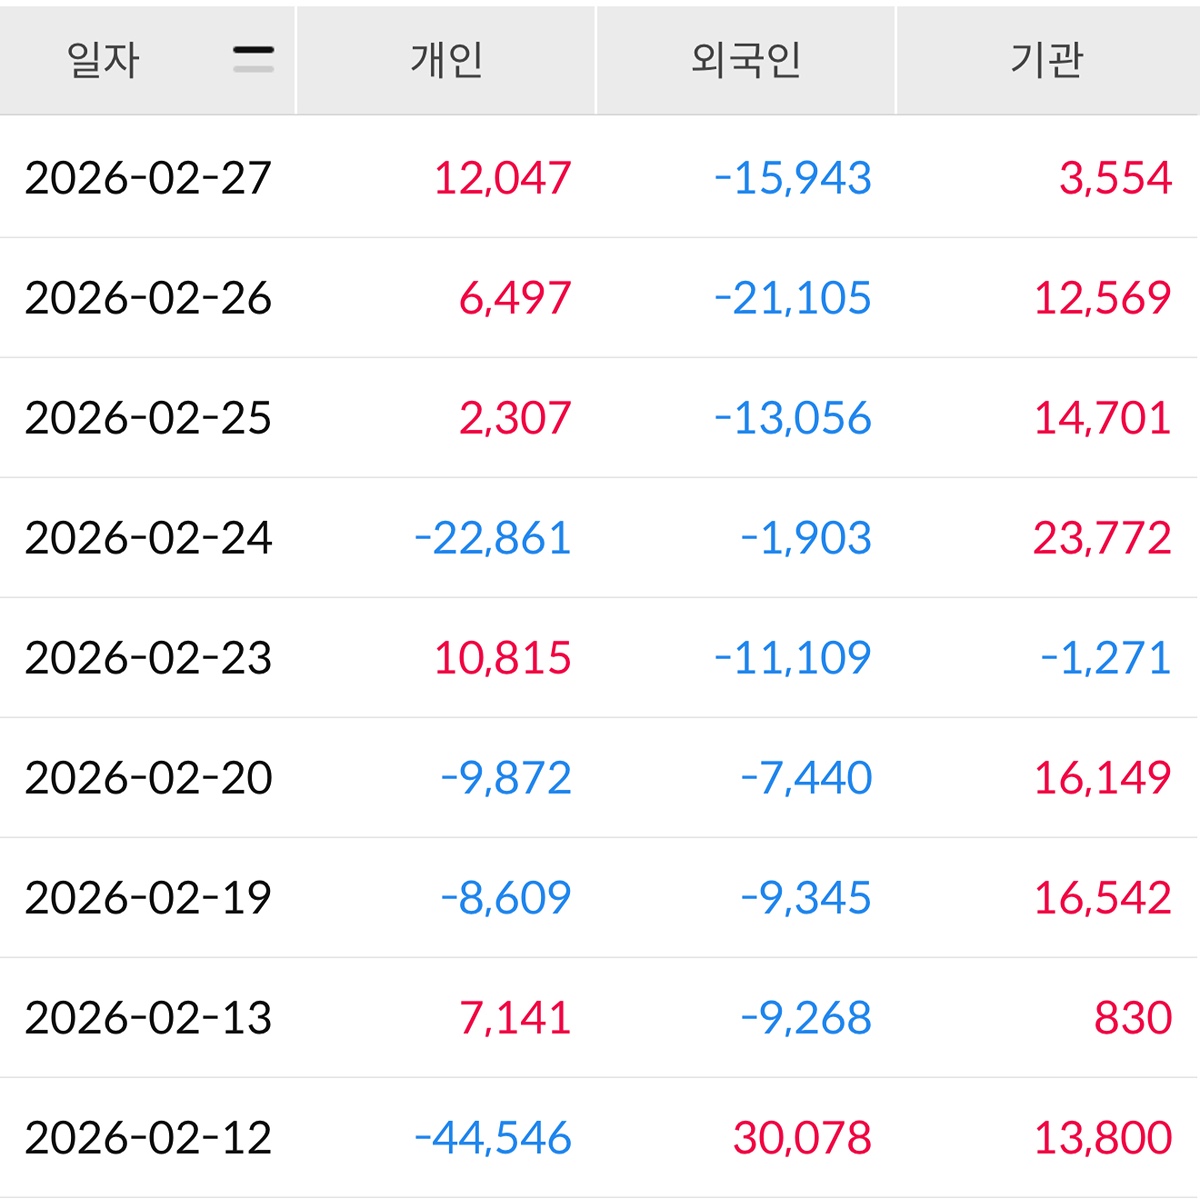Click 기관 value -1,271
Screen dimensions: 1200x1199
pos(1105,658)
